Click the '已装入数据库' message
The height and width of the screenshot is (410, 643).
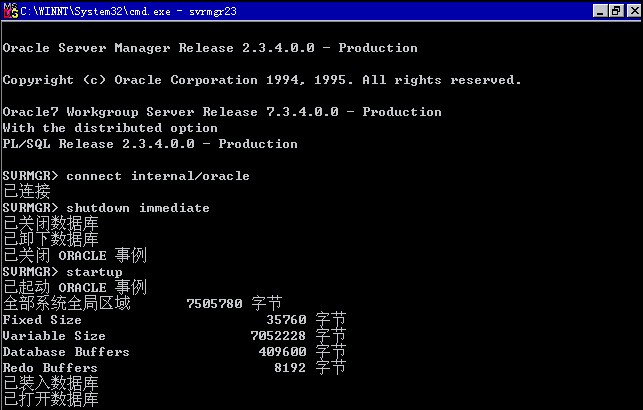pyautogui.click(x=51, y=383)
